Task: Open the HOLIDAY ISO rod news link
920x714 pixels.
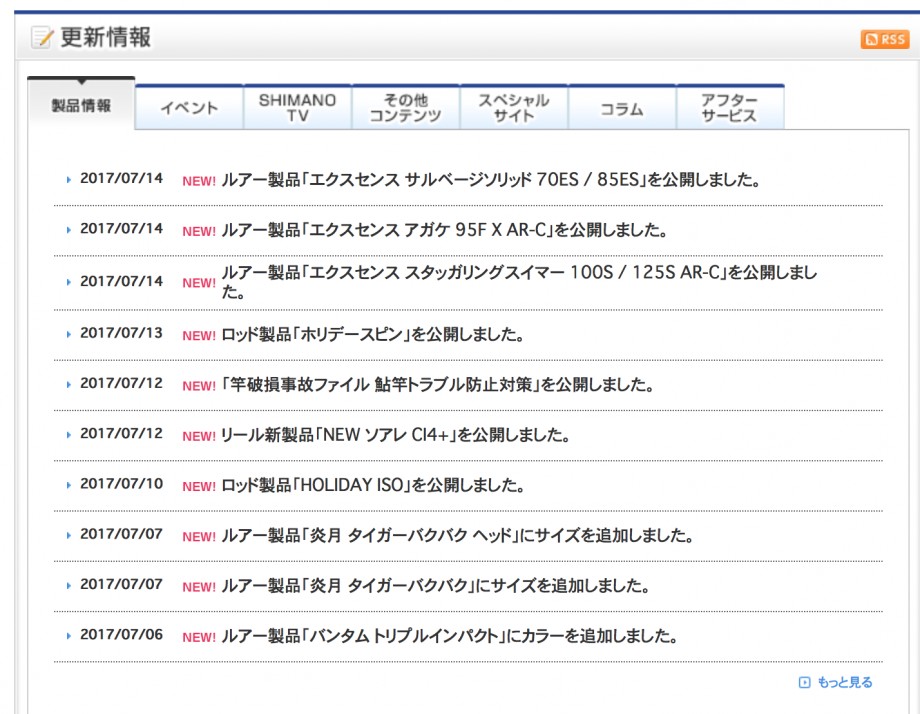Action: tap(373, 485)
